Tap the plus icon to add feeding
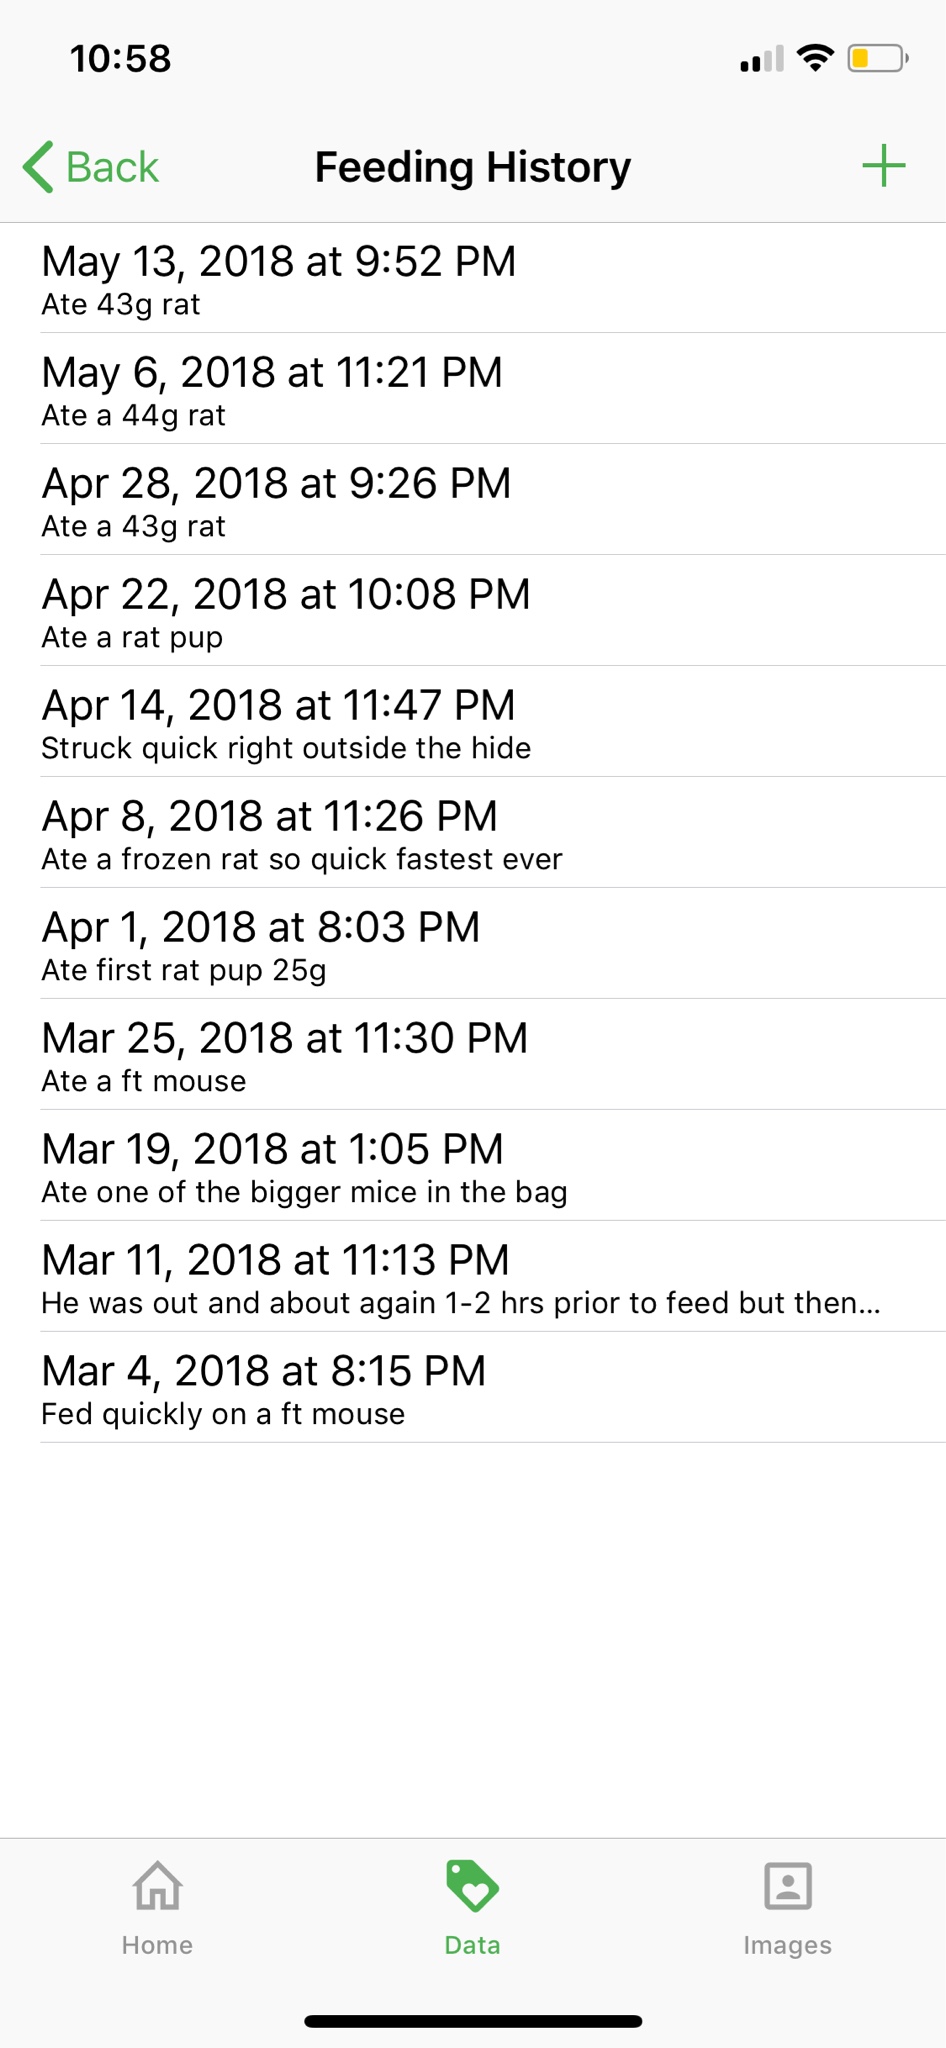Viewport: 946px width, 2048px height. pos(883,166)
